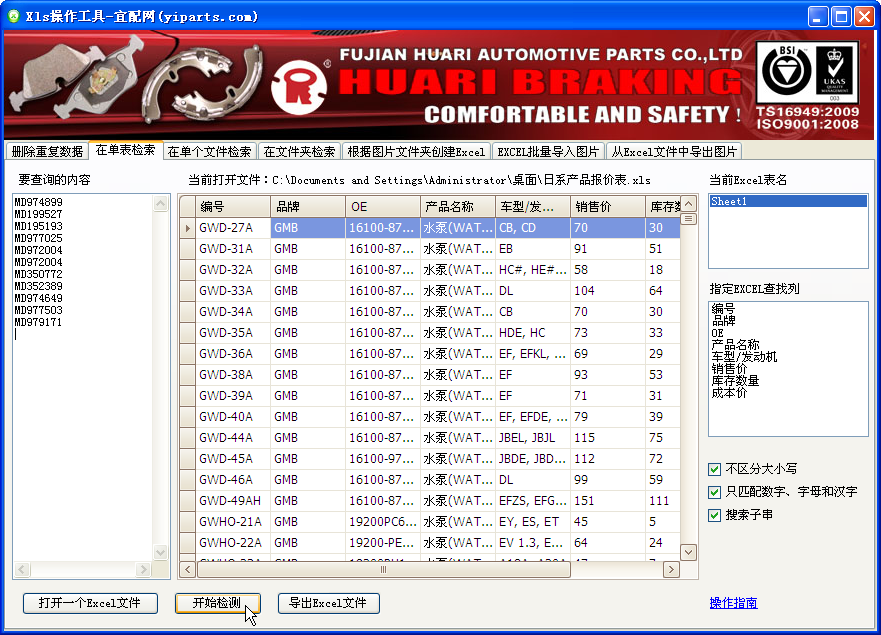This screenshot has height=635, width=881.
Task: Click the row selector arrow beside GWD-27A
Action: (x=188, y=228)
